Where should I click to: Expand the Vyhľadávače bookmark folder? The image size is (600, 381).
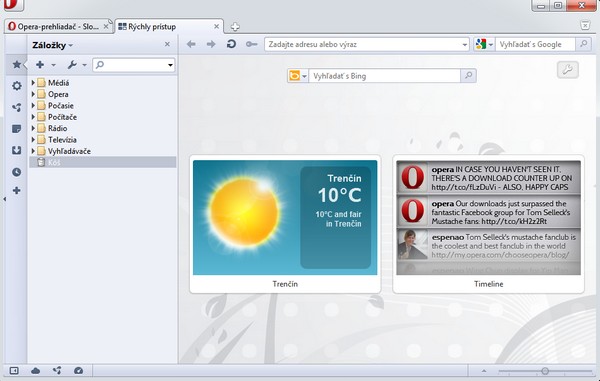[x=33, y=151]
